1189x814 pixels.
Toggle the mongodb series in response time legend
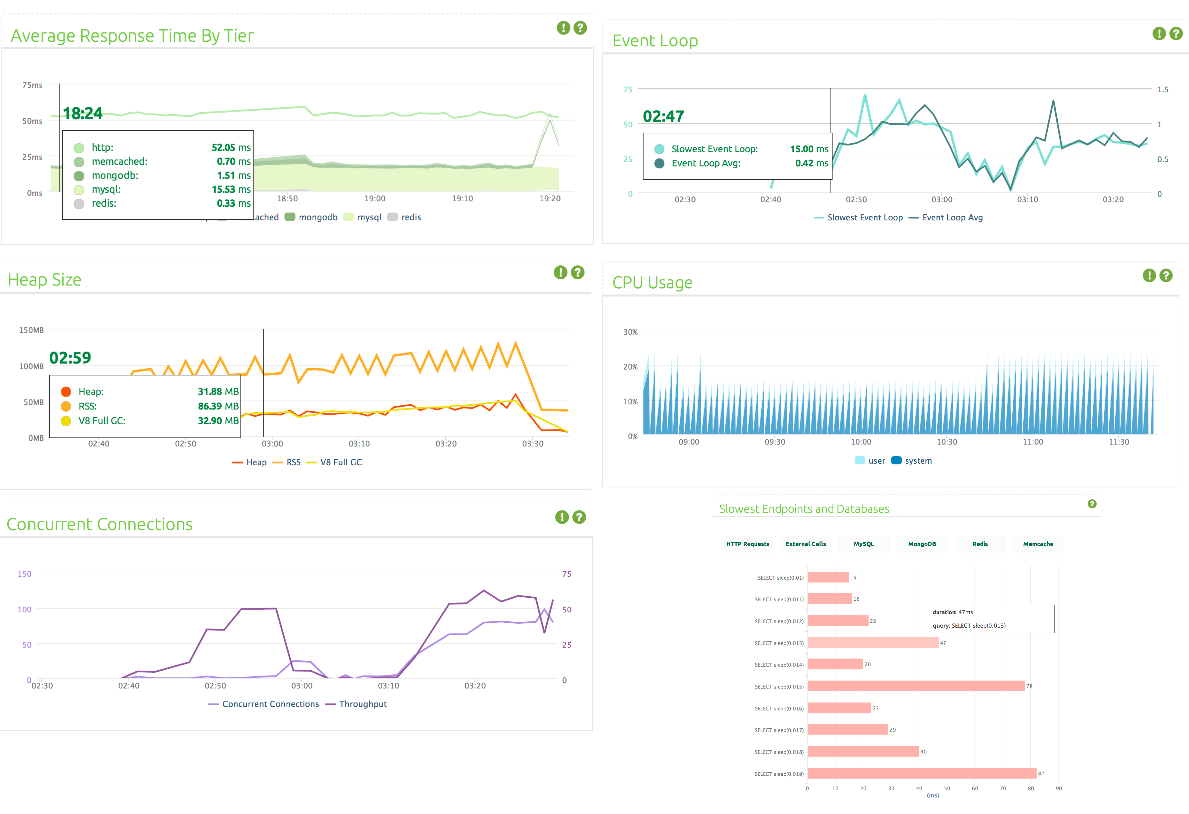click(311, 217)
